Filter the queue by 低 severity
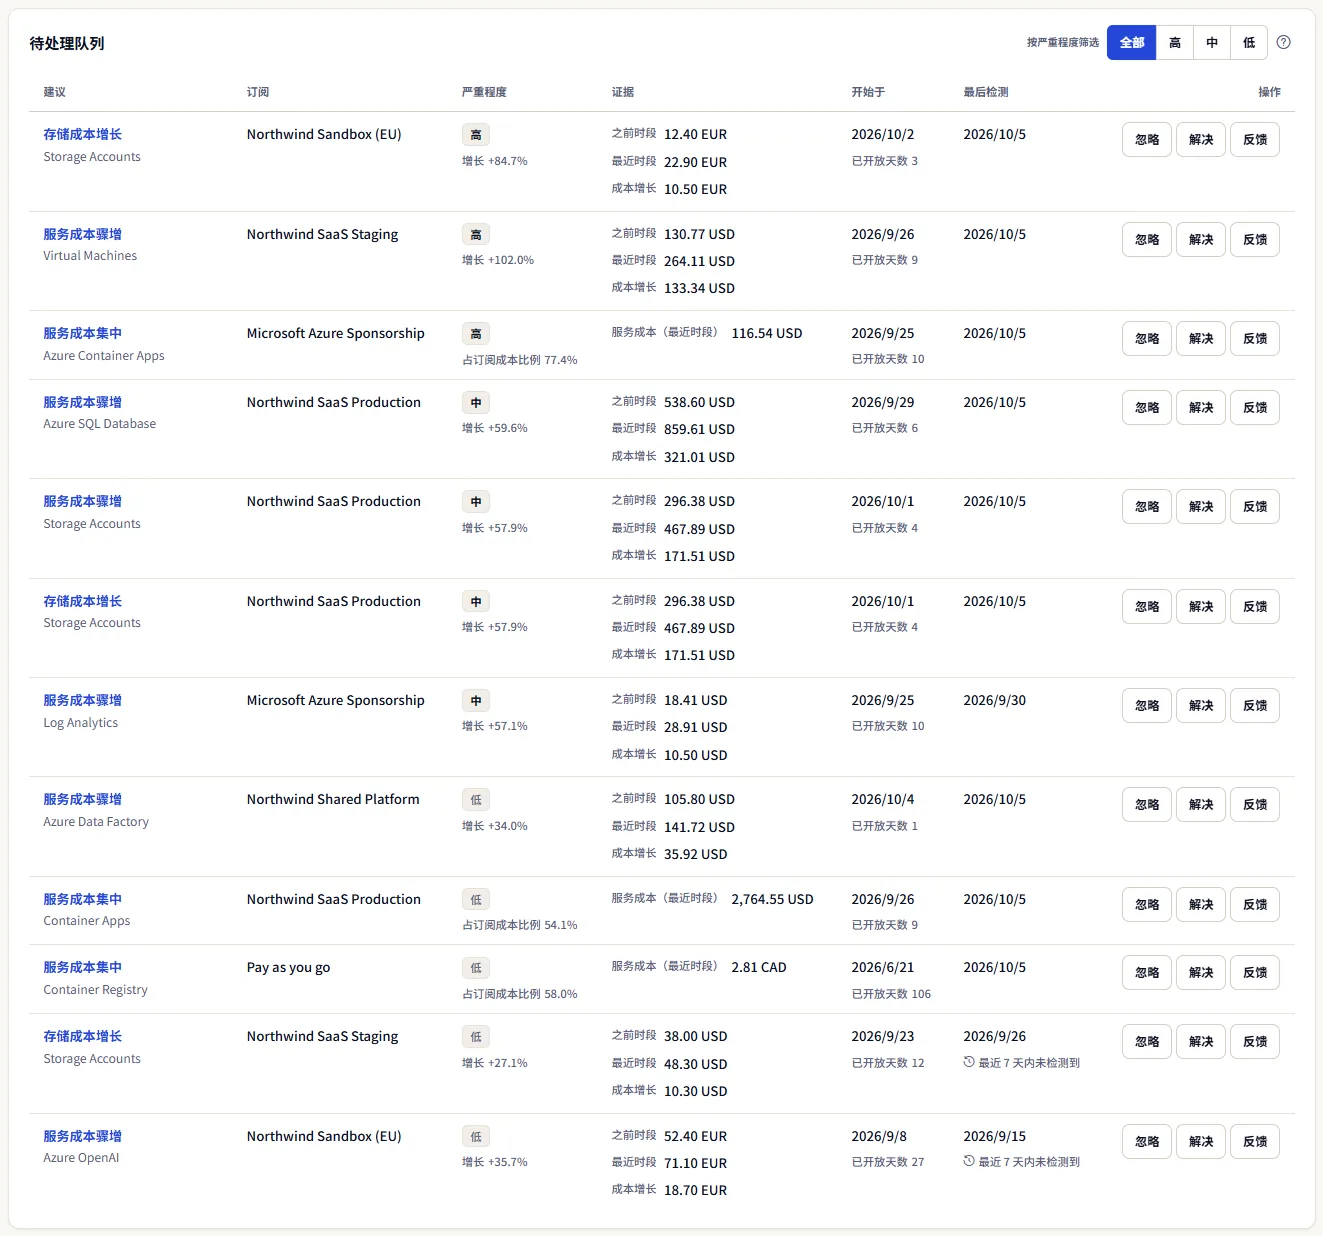The image size is (1323, 1236). click(x=1249, y=42)
